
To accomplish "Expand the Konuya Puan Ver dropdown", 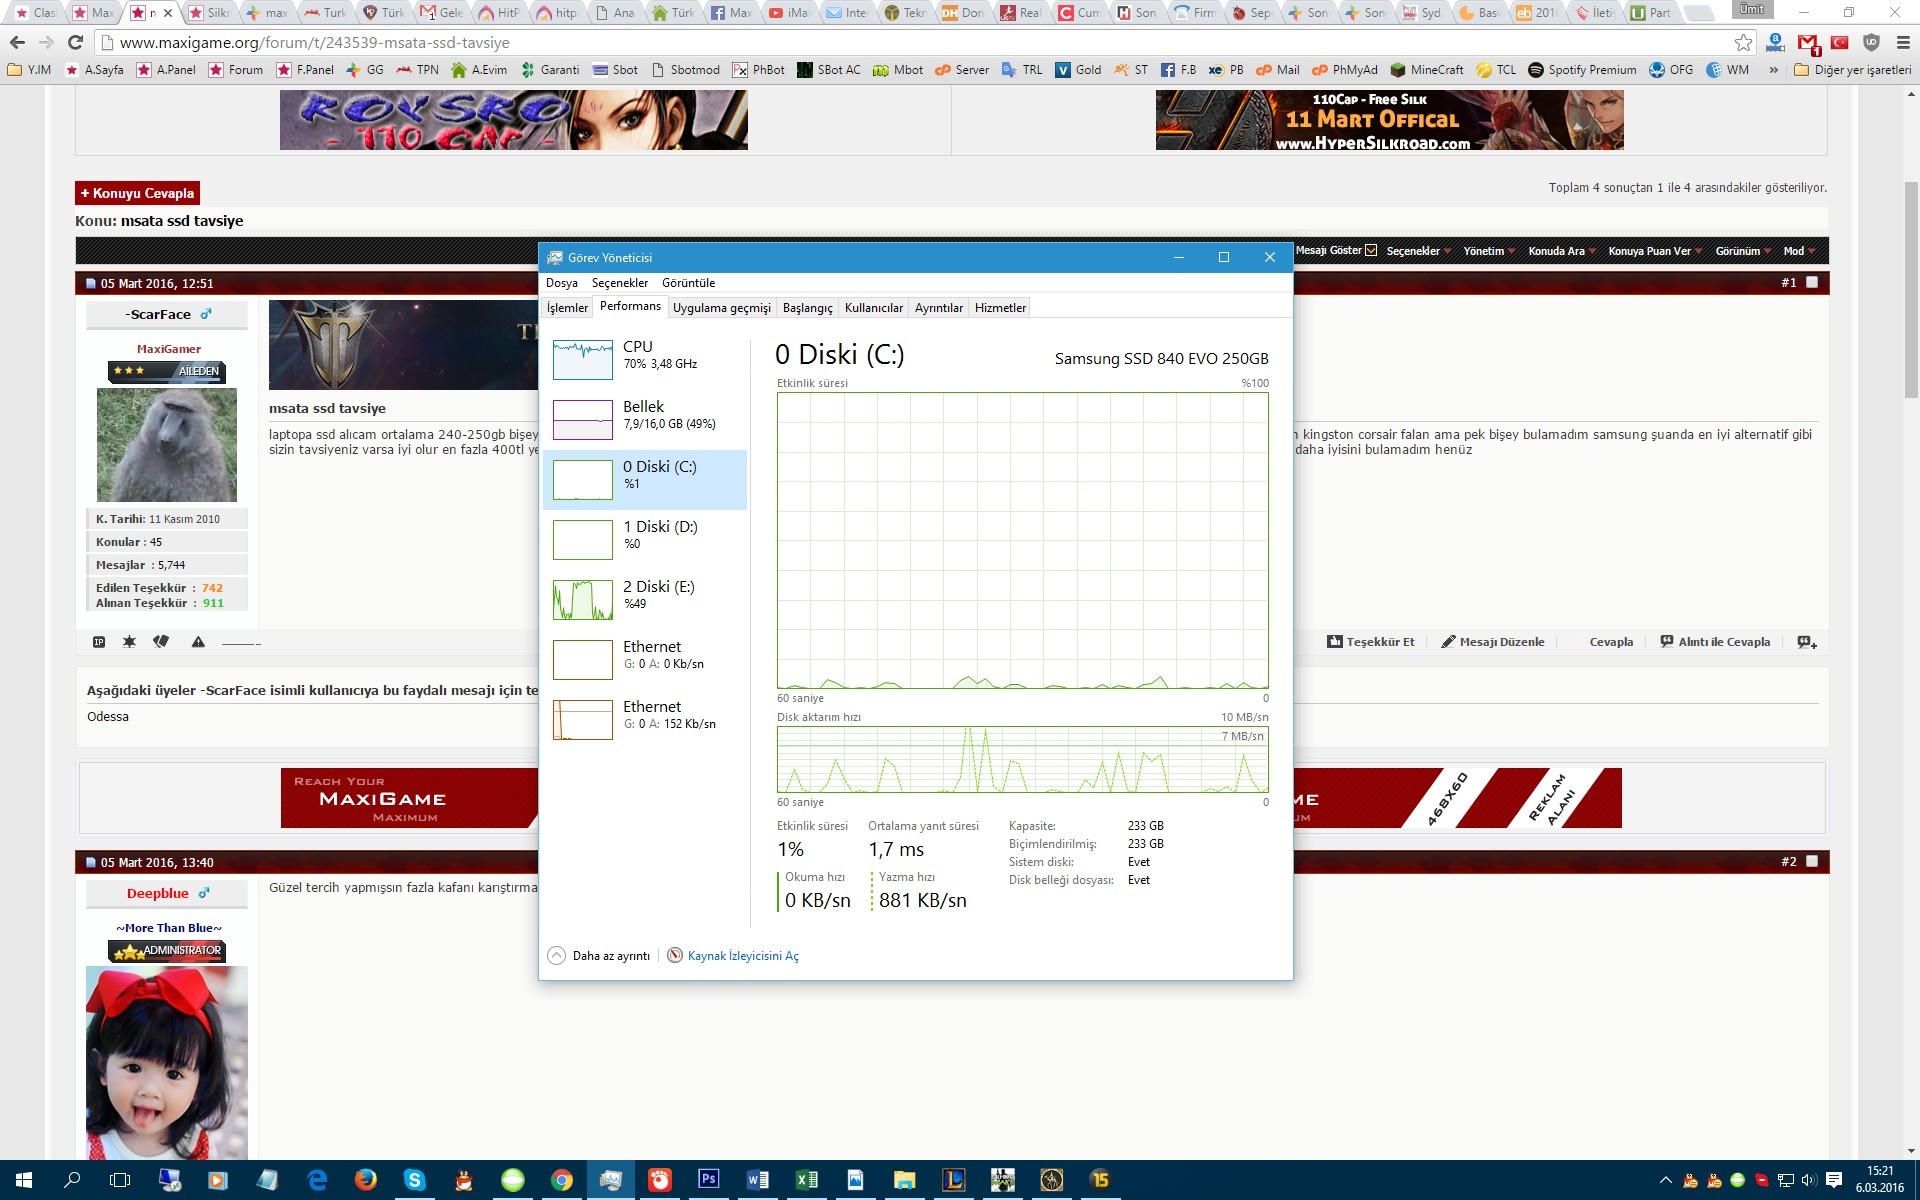I will [x=1655, y=251].
